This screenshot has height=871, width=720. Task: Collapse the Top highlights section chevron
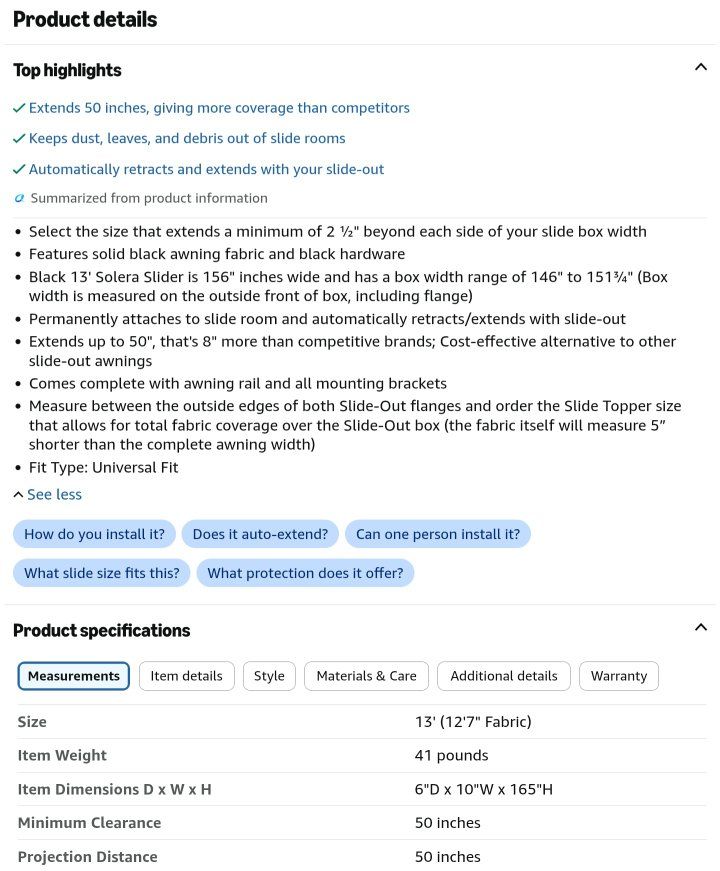701,67
